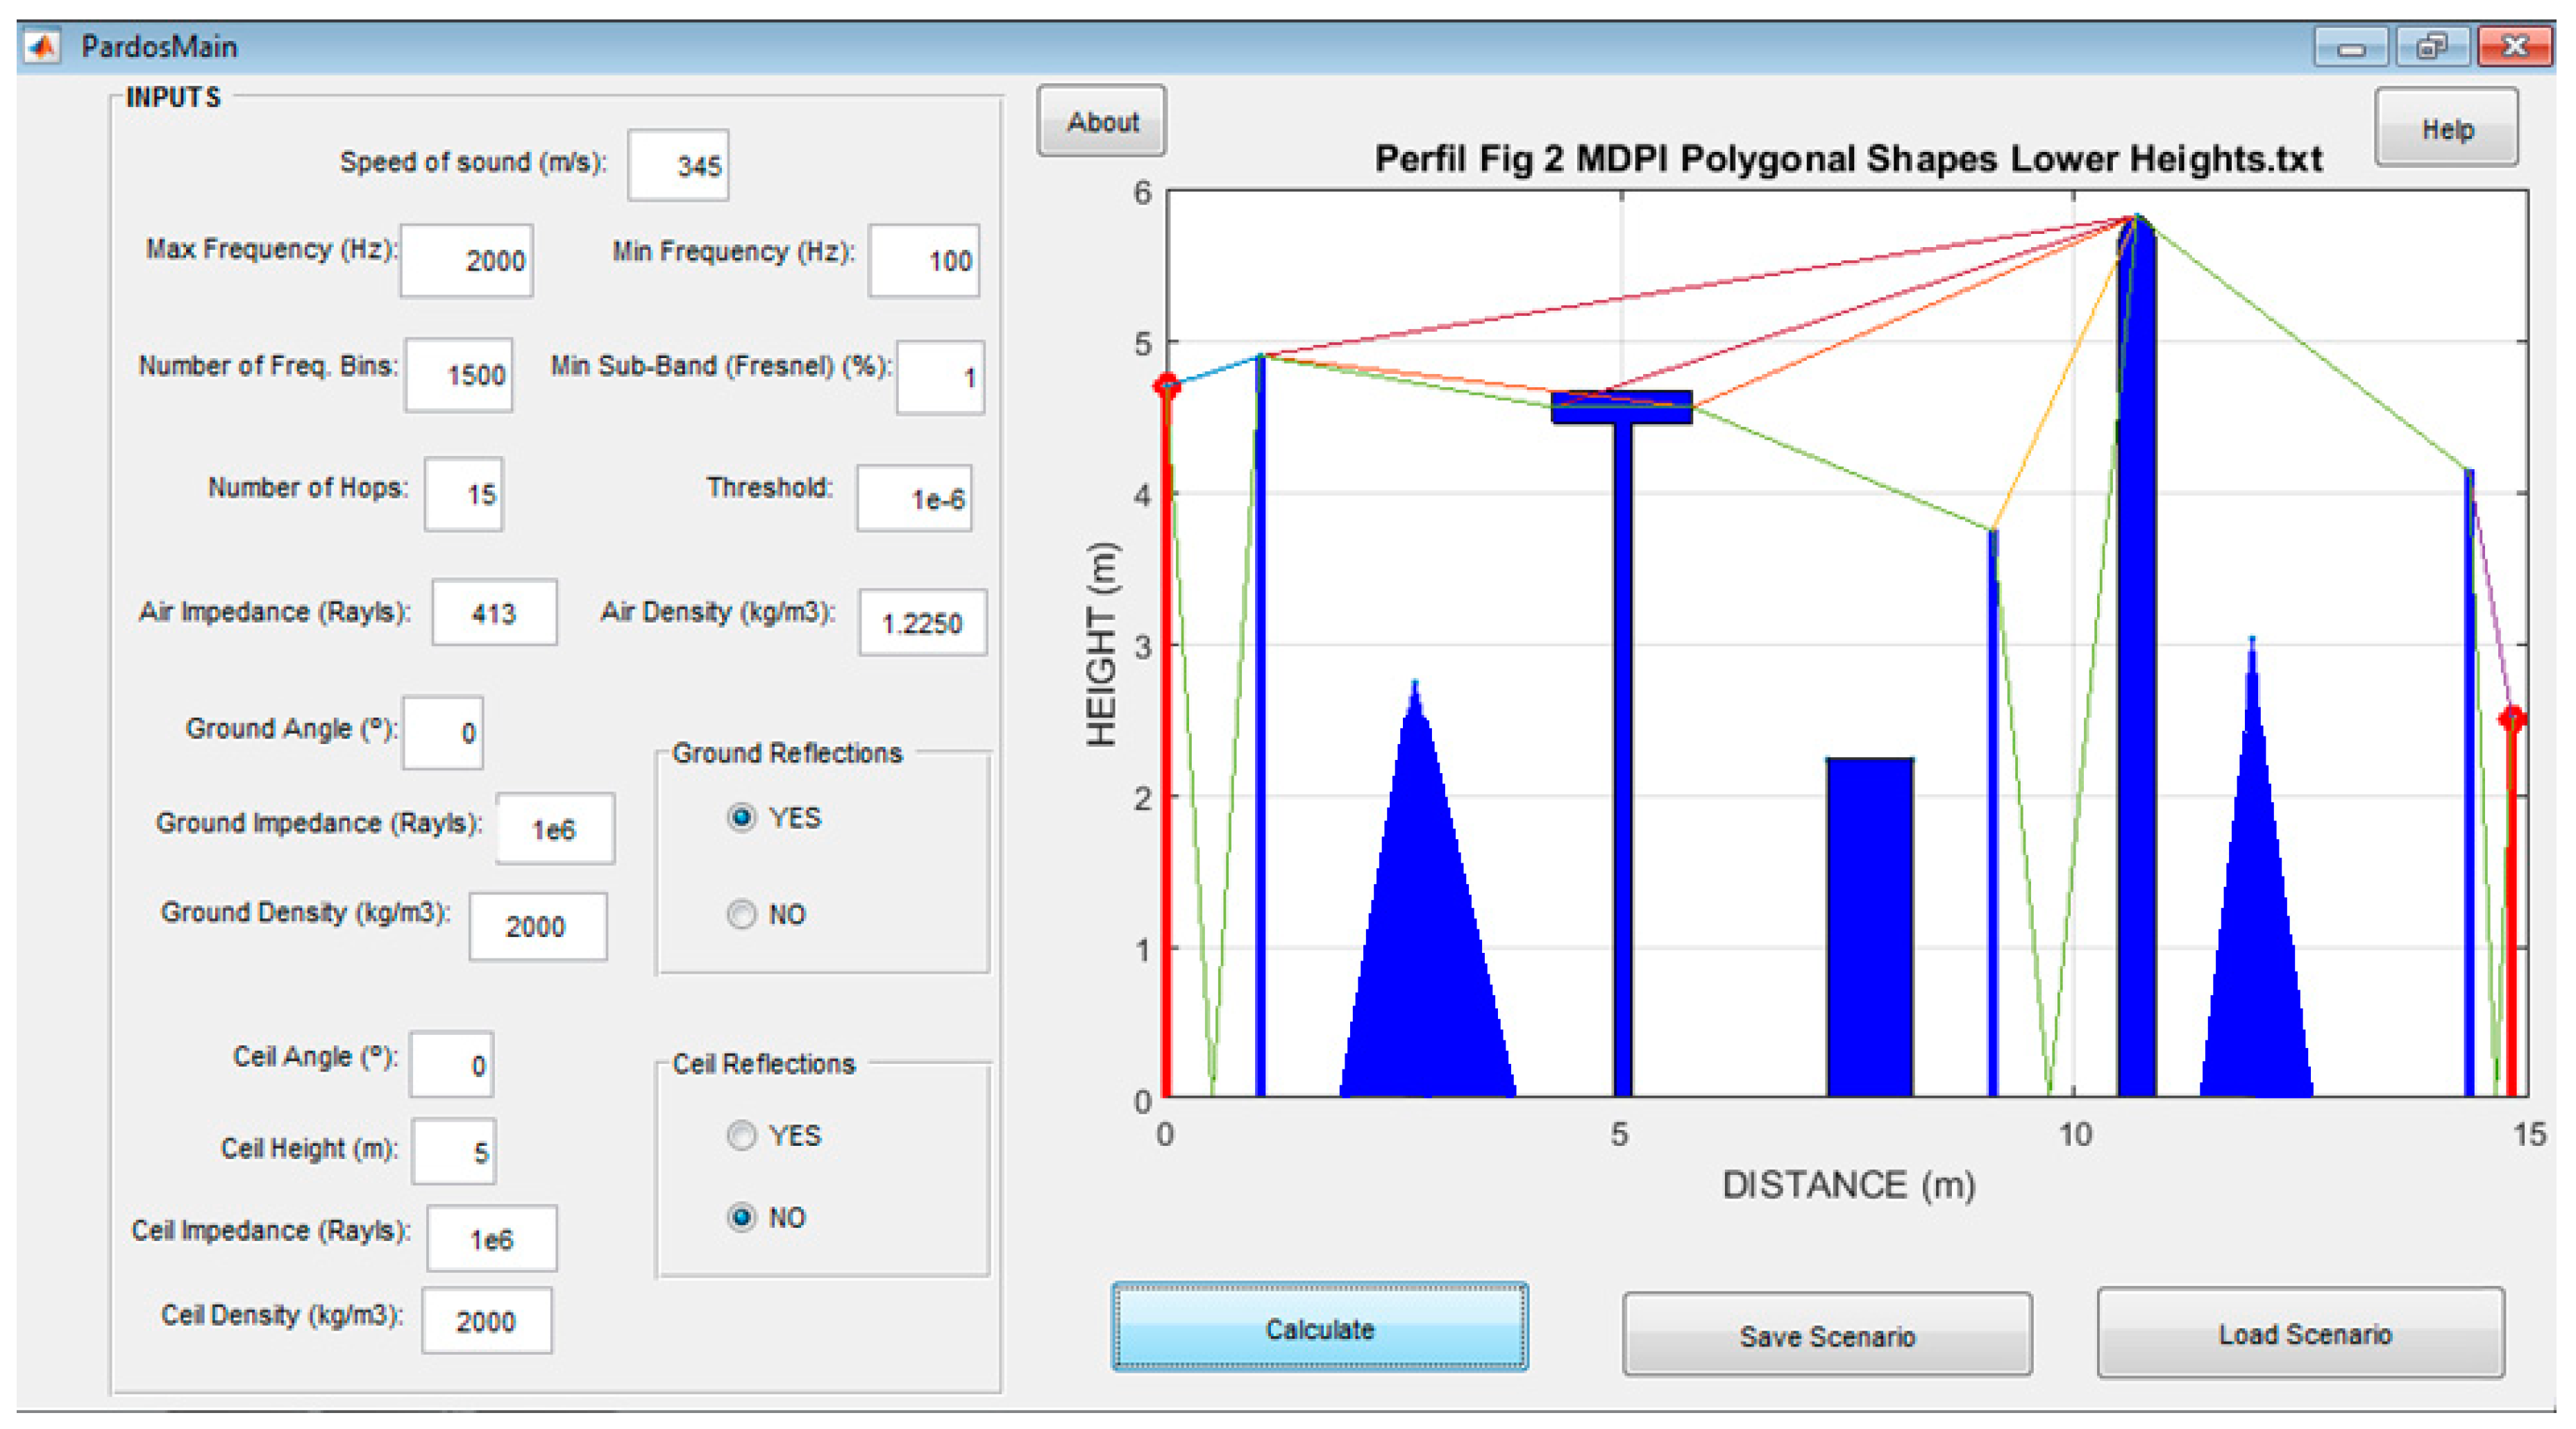The height and width of the screenshot is (1429, 2576).
Task: Select Ceil Reflections NO option
Action: tap(741, 1217)
